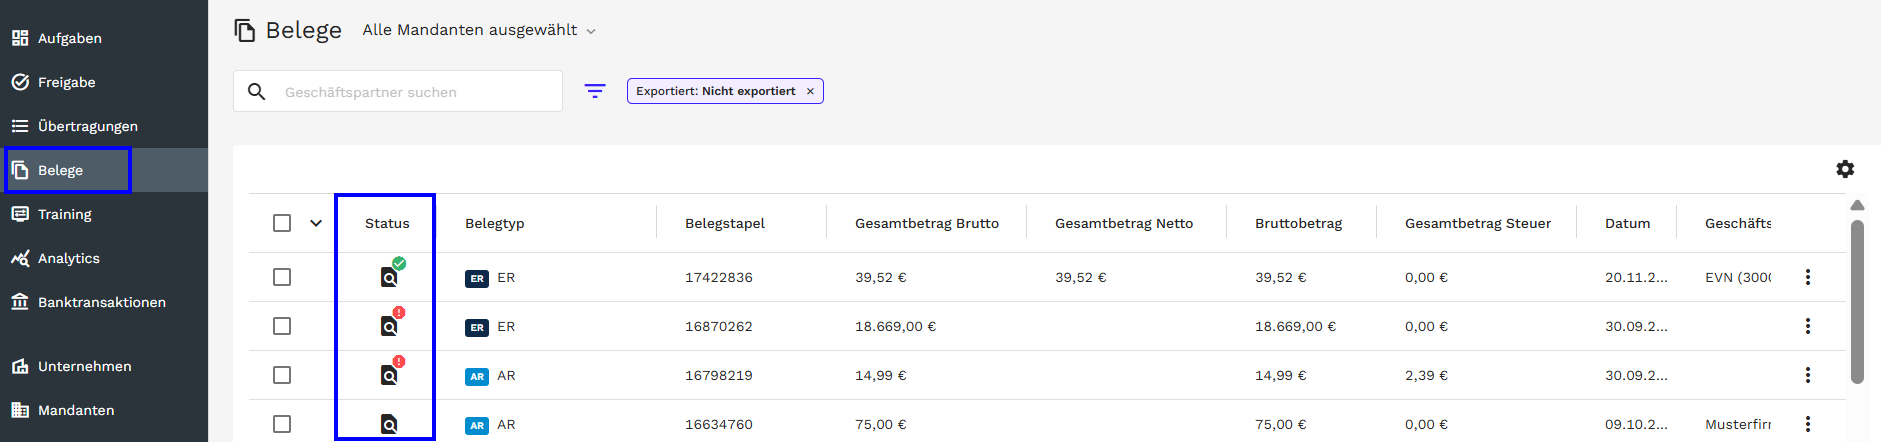Open three-dot menu for row 16798219
This screenshot has height=442, width=1881.
1807,375
